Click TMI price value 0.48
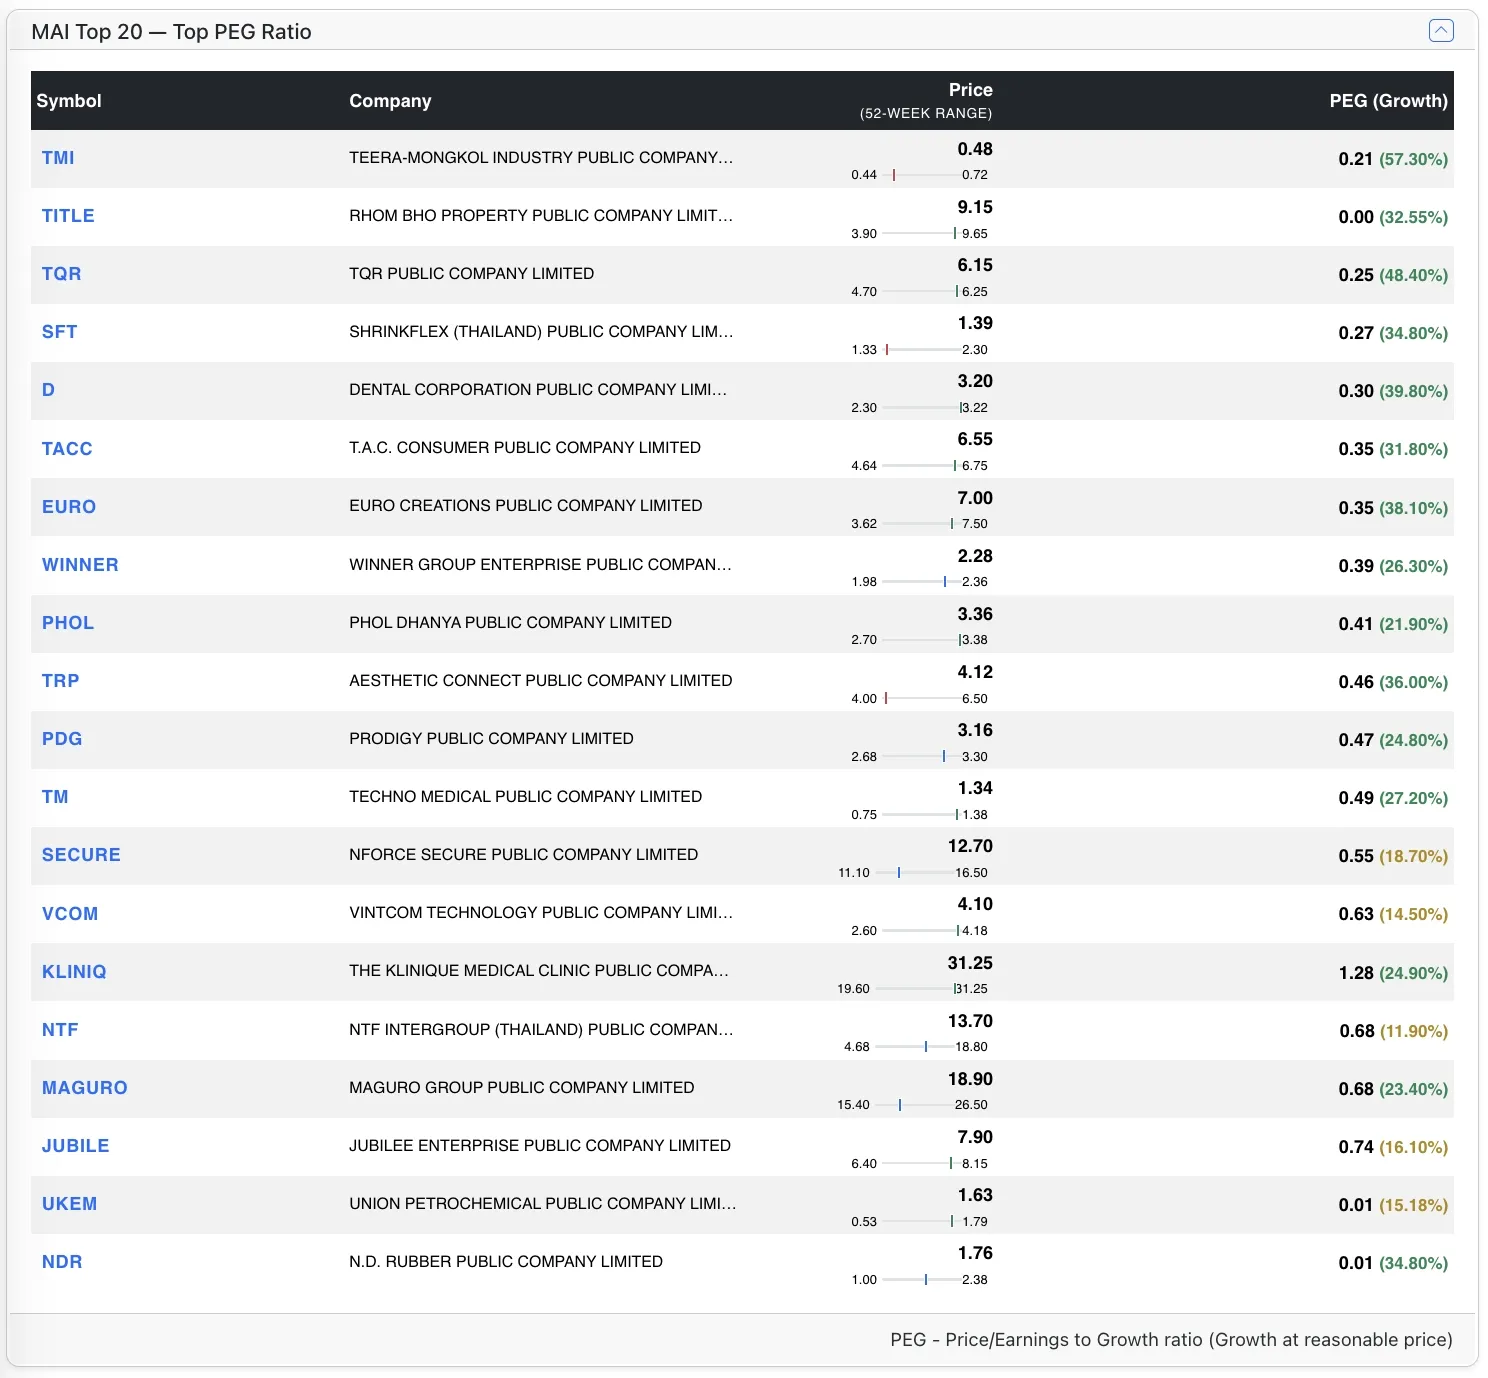The height and width of the screenshot is (1378, 1488). click(975, 149)
